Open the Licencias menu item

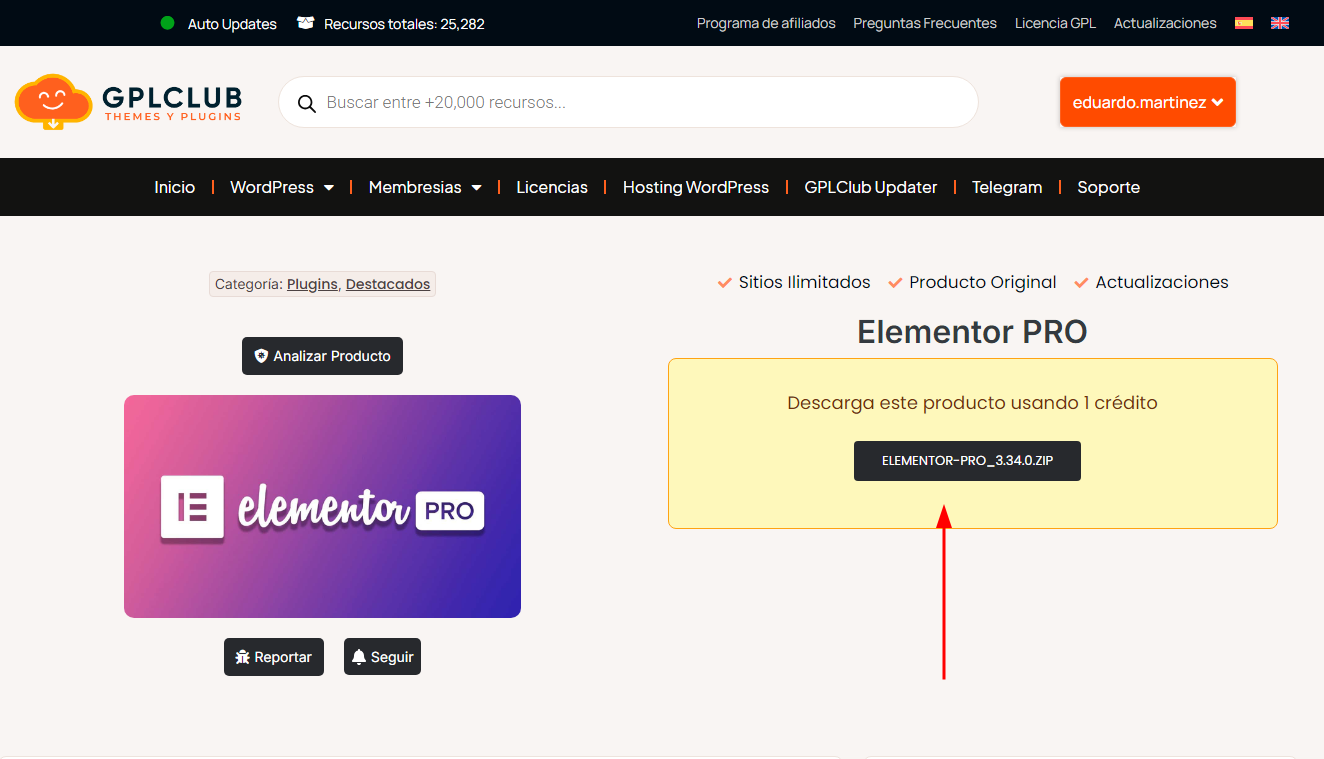(552, 187)
